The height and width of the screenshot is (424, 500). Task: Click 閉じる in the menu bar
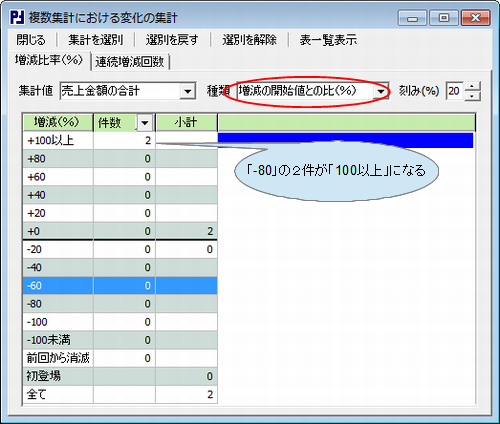pyautogui.click(x=31, y=40)
